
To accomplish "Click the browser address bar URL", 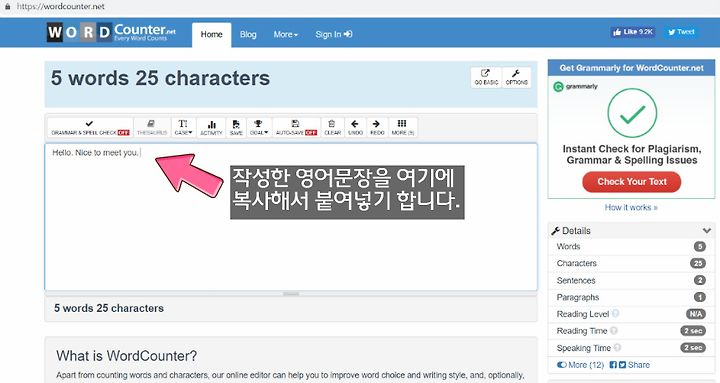I will (61, 7).
